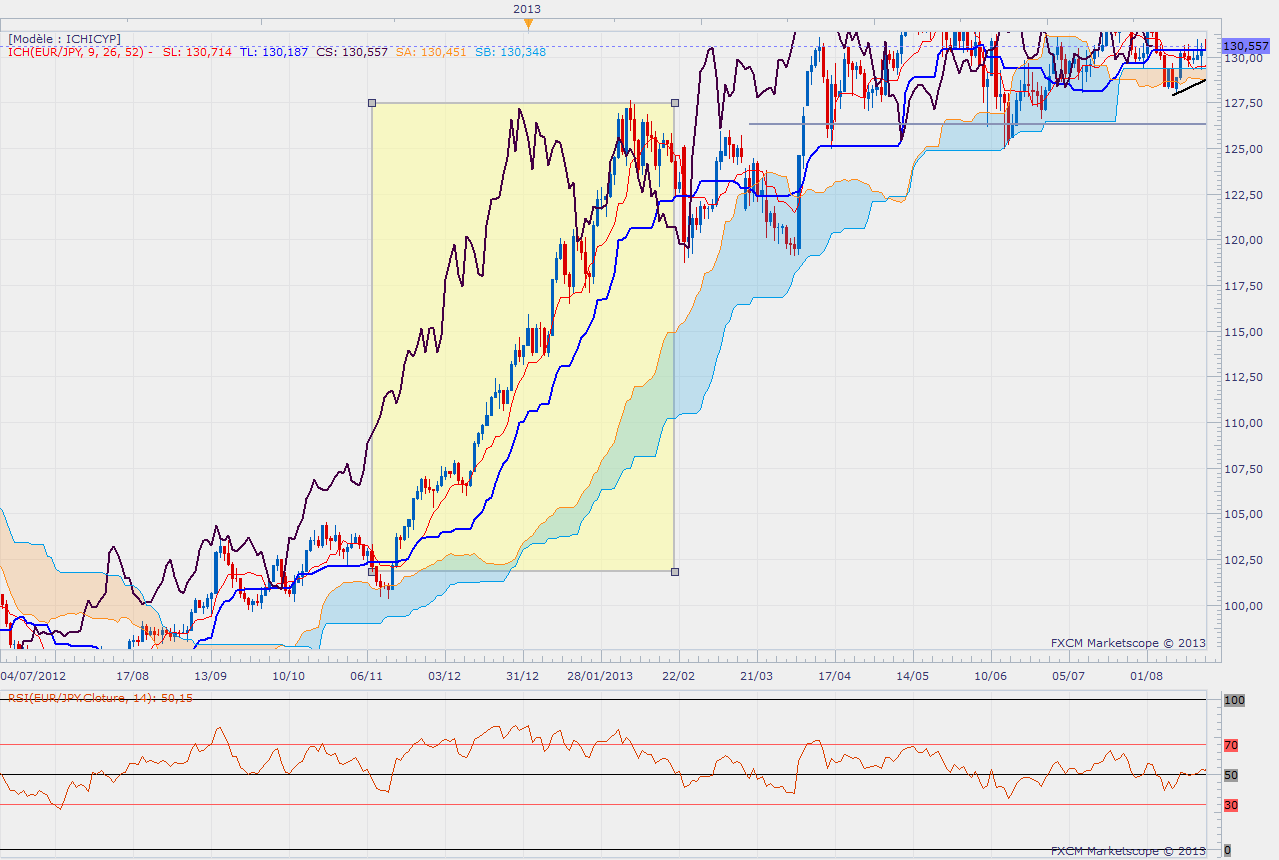Select the top-left handle of yellow rectangle
1279x860 pixels.
pyautogui.click(x=372, y=102)
